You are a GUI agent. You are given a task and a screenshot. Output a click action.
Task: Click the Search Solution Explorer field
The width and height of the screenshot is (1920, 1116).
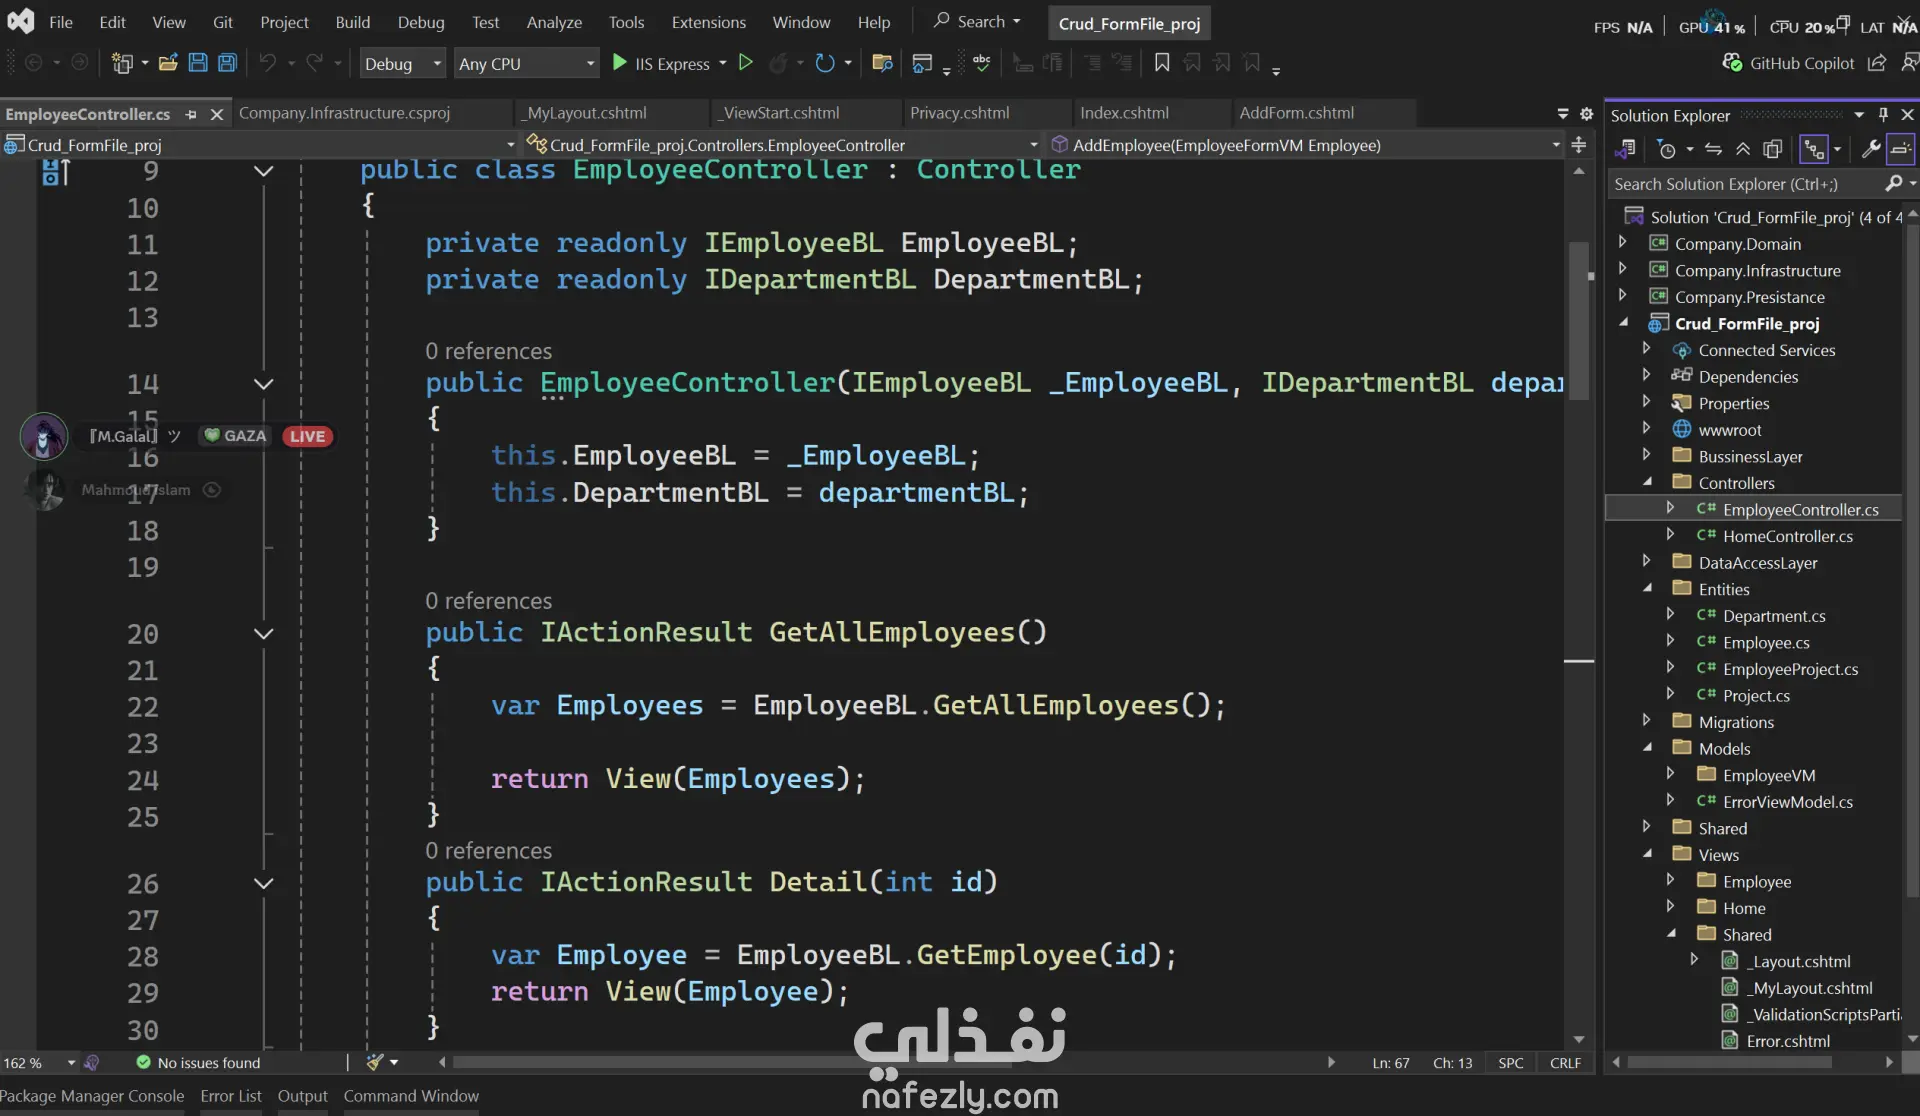pyautogui.click(x=1744, y=184)
